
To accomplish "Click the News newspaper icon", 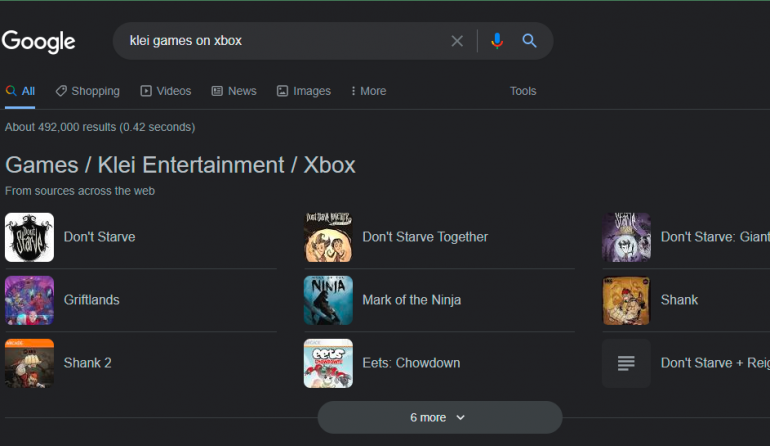I will pyautogui.click(x=217, y=91).
